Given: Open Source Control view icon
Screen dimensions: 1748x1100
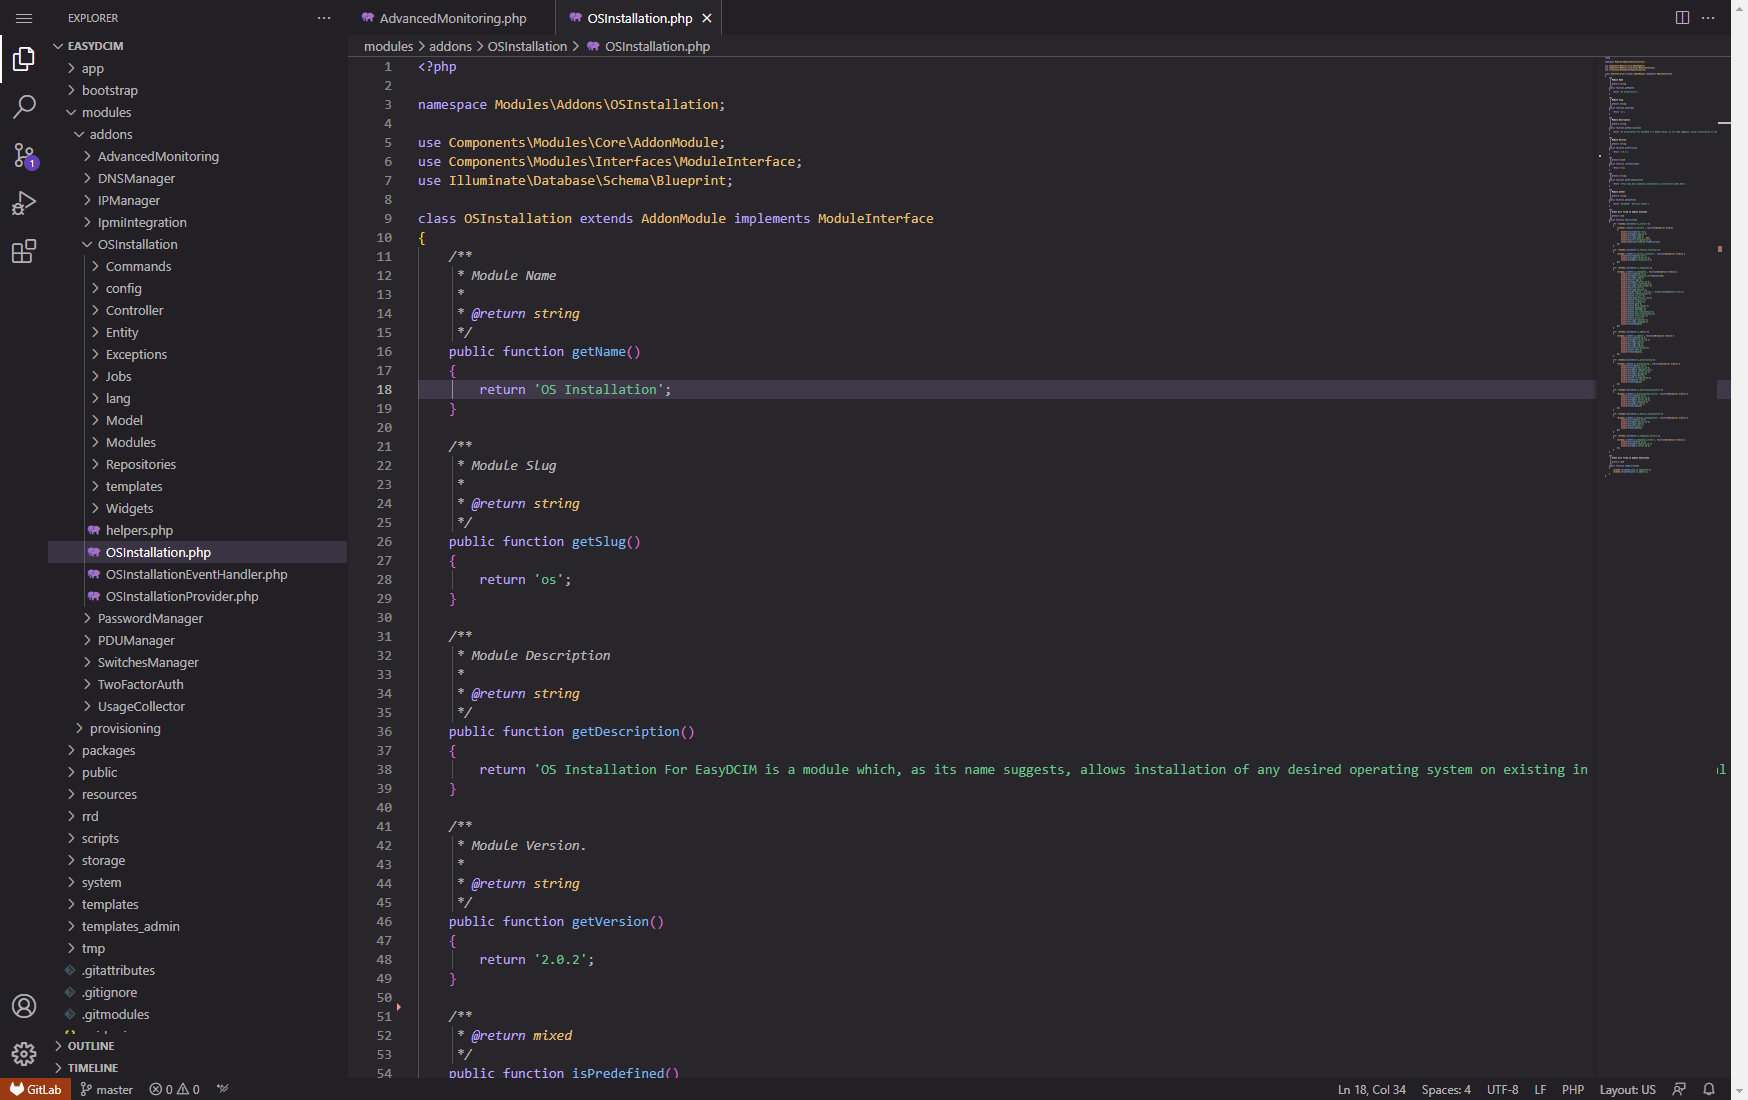Looking at the screenshot, I should tap(24, 155).
